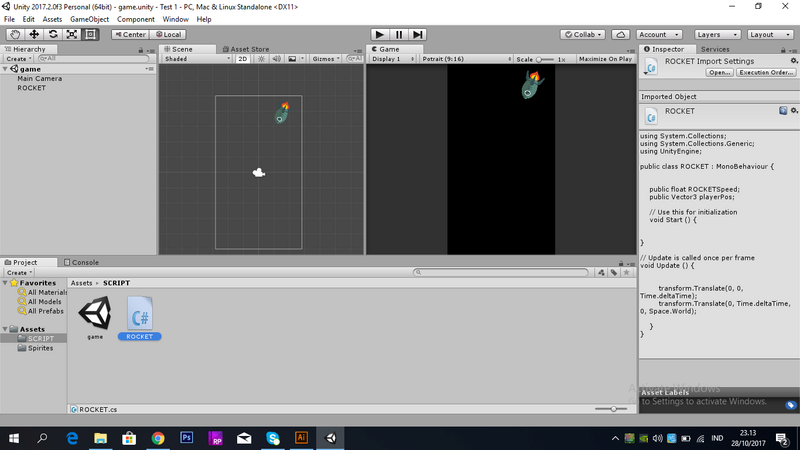Open the Window menu
This screenshot has width=800, height=450.
[x=176, y=19]
